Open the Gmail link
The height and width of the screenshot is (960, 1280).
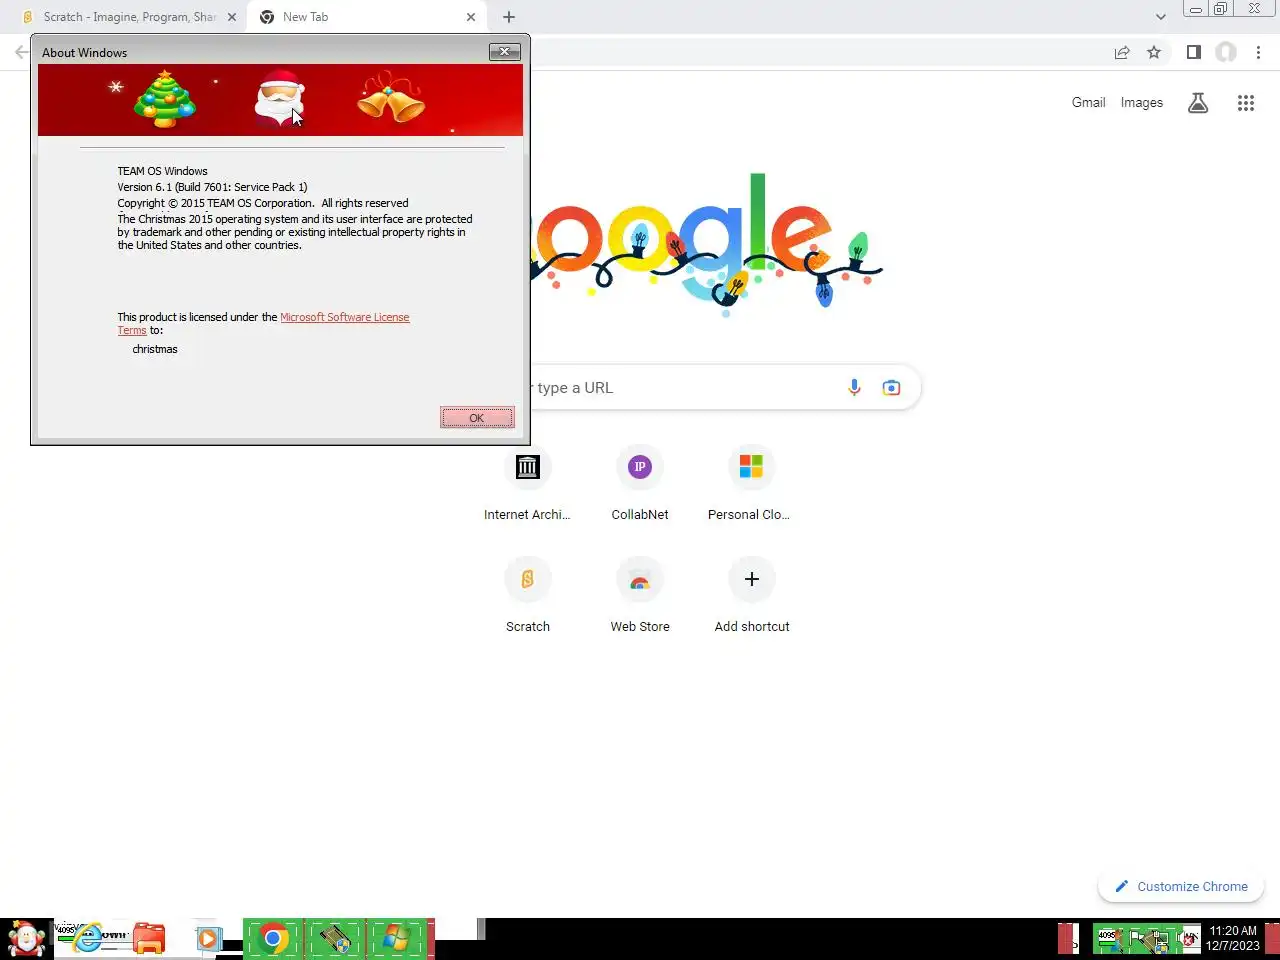[x=1088, y=102]
